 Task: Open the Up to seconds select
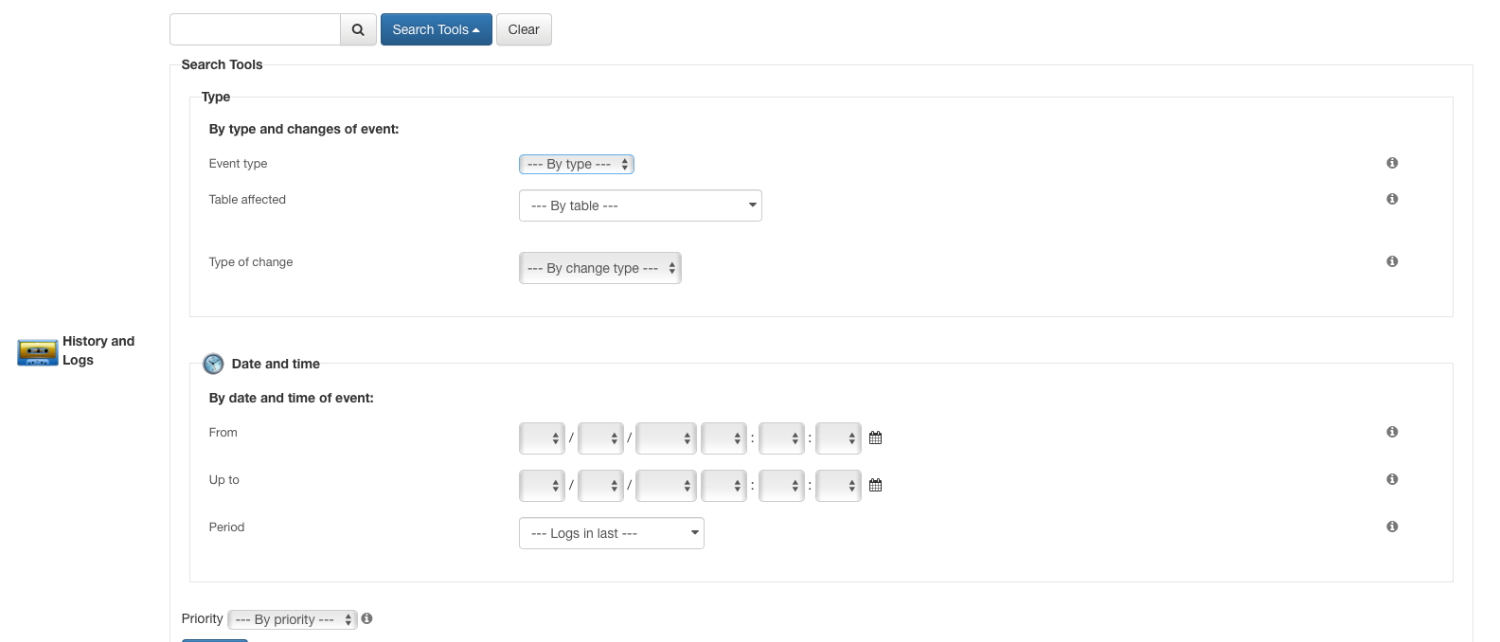pos(838,486)
